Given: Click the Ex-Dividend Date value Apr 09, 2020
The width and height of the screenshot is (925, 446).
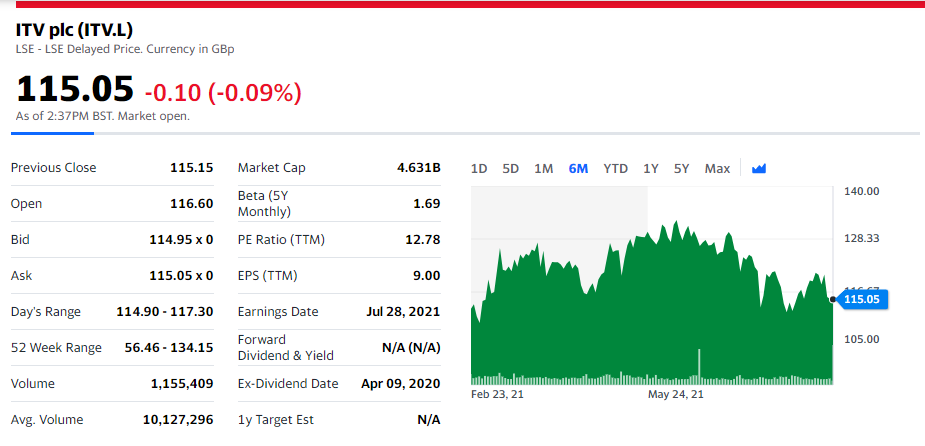Looking at the screenshot, I should coord(401,383).
